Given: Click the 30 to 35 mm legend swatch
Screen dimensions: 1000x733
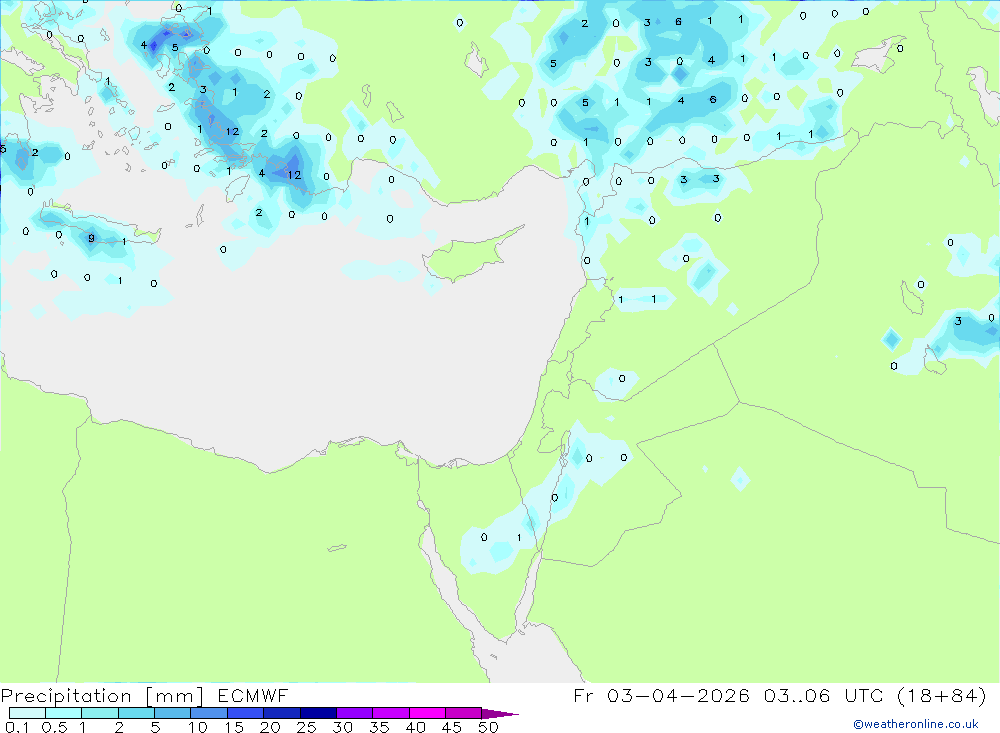Looking at the screenshot, I should point(354,713).
